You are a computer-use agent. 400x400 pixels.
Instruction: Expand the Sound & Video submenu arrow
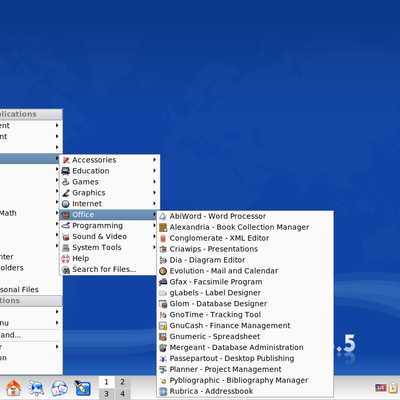tap(155, 236)
